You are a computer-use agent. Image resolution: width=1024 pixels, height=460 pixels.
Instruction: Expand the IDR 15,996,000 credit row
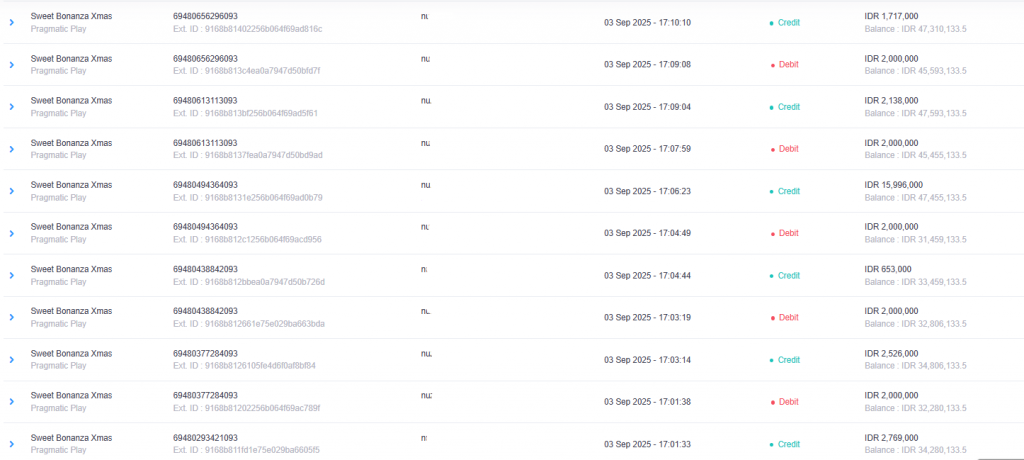coord(11,191)
